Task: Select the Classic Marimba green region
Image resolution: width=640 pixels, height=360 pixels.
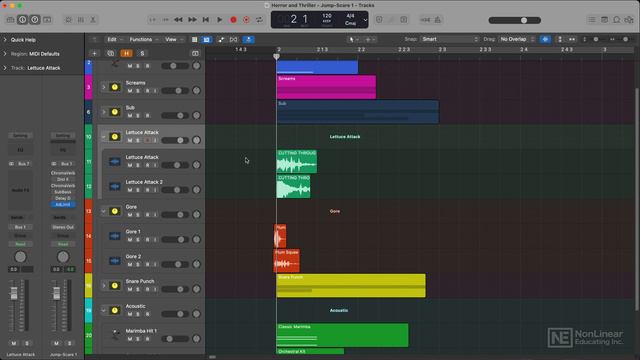Action: tap(342, 335)
